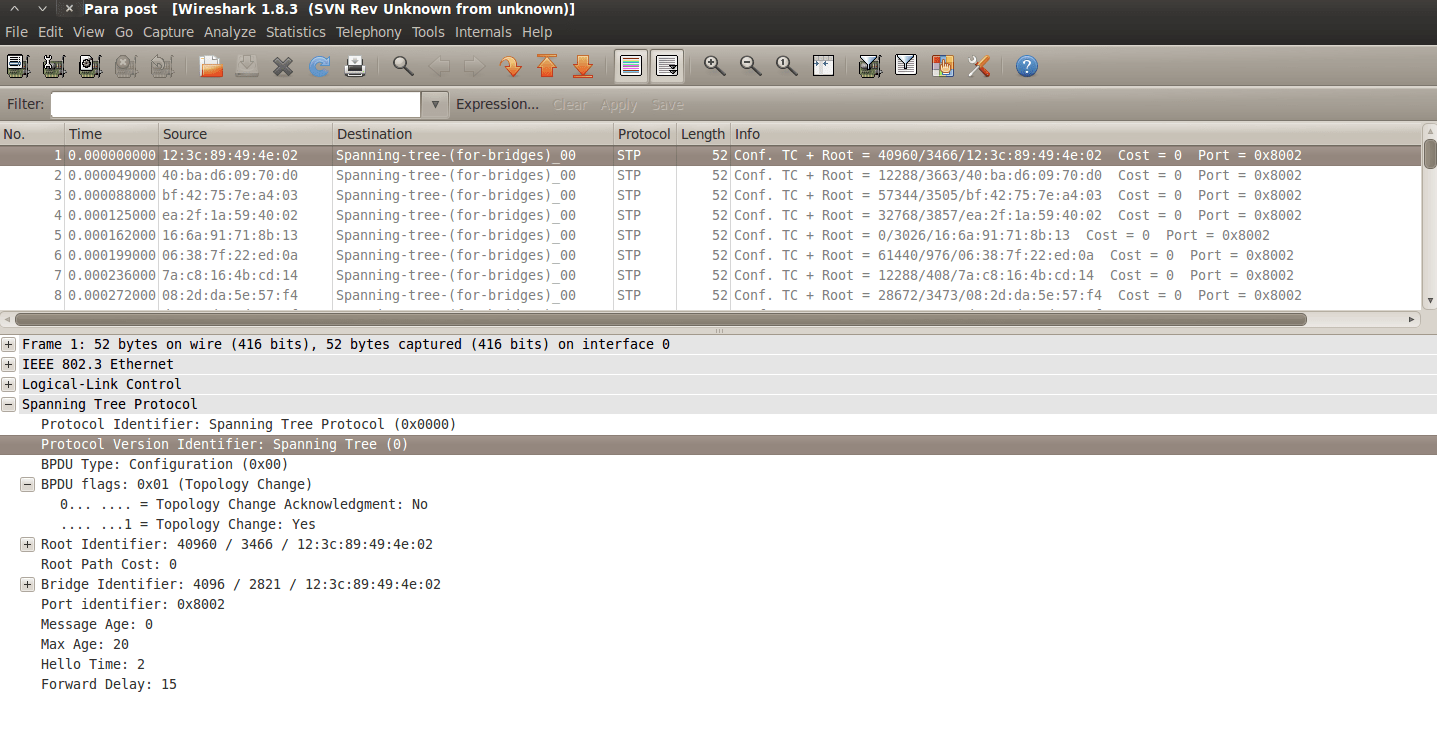Edit capture filter icon
Screen dimensions: 1437x740
coord(870,66)
